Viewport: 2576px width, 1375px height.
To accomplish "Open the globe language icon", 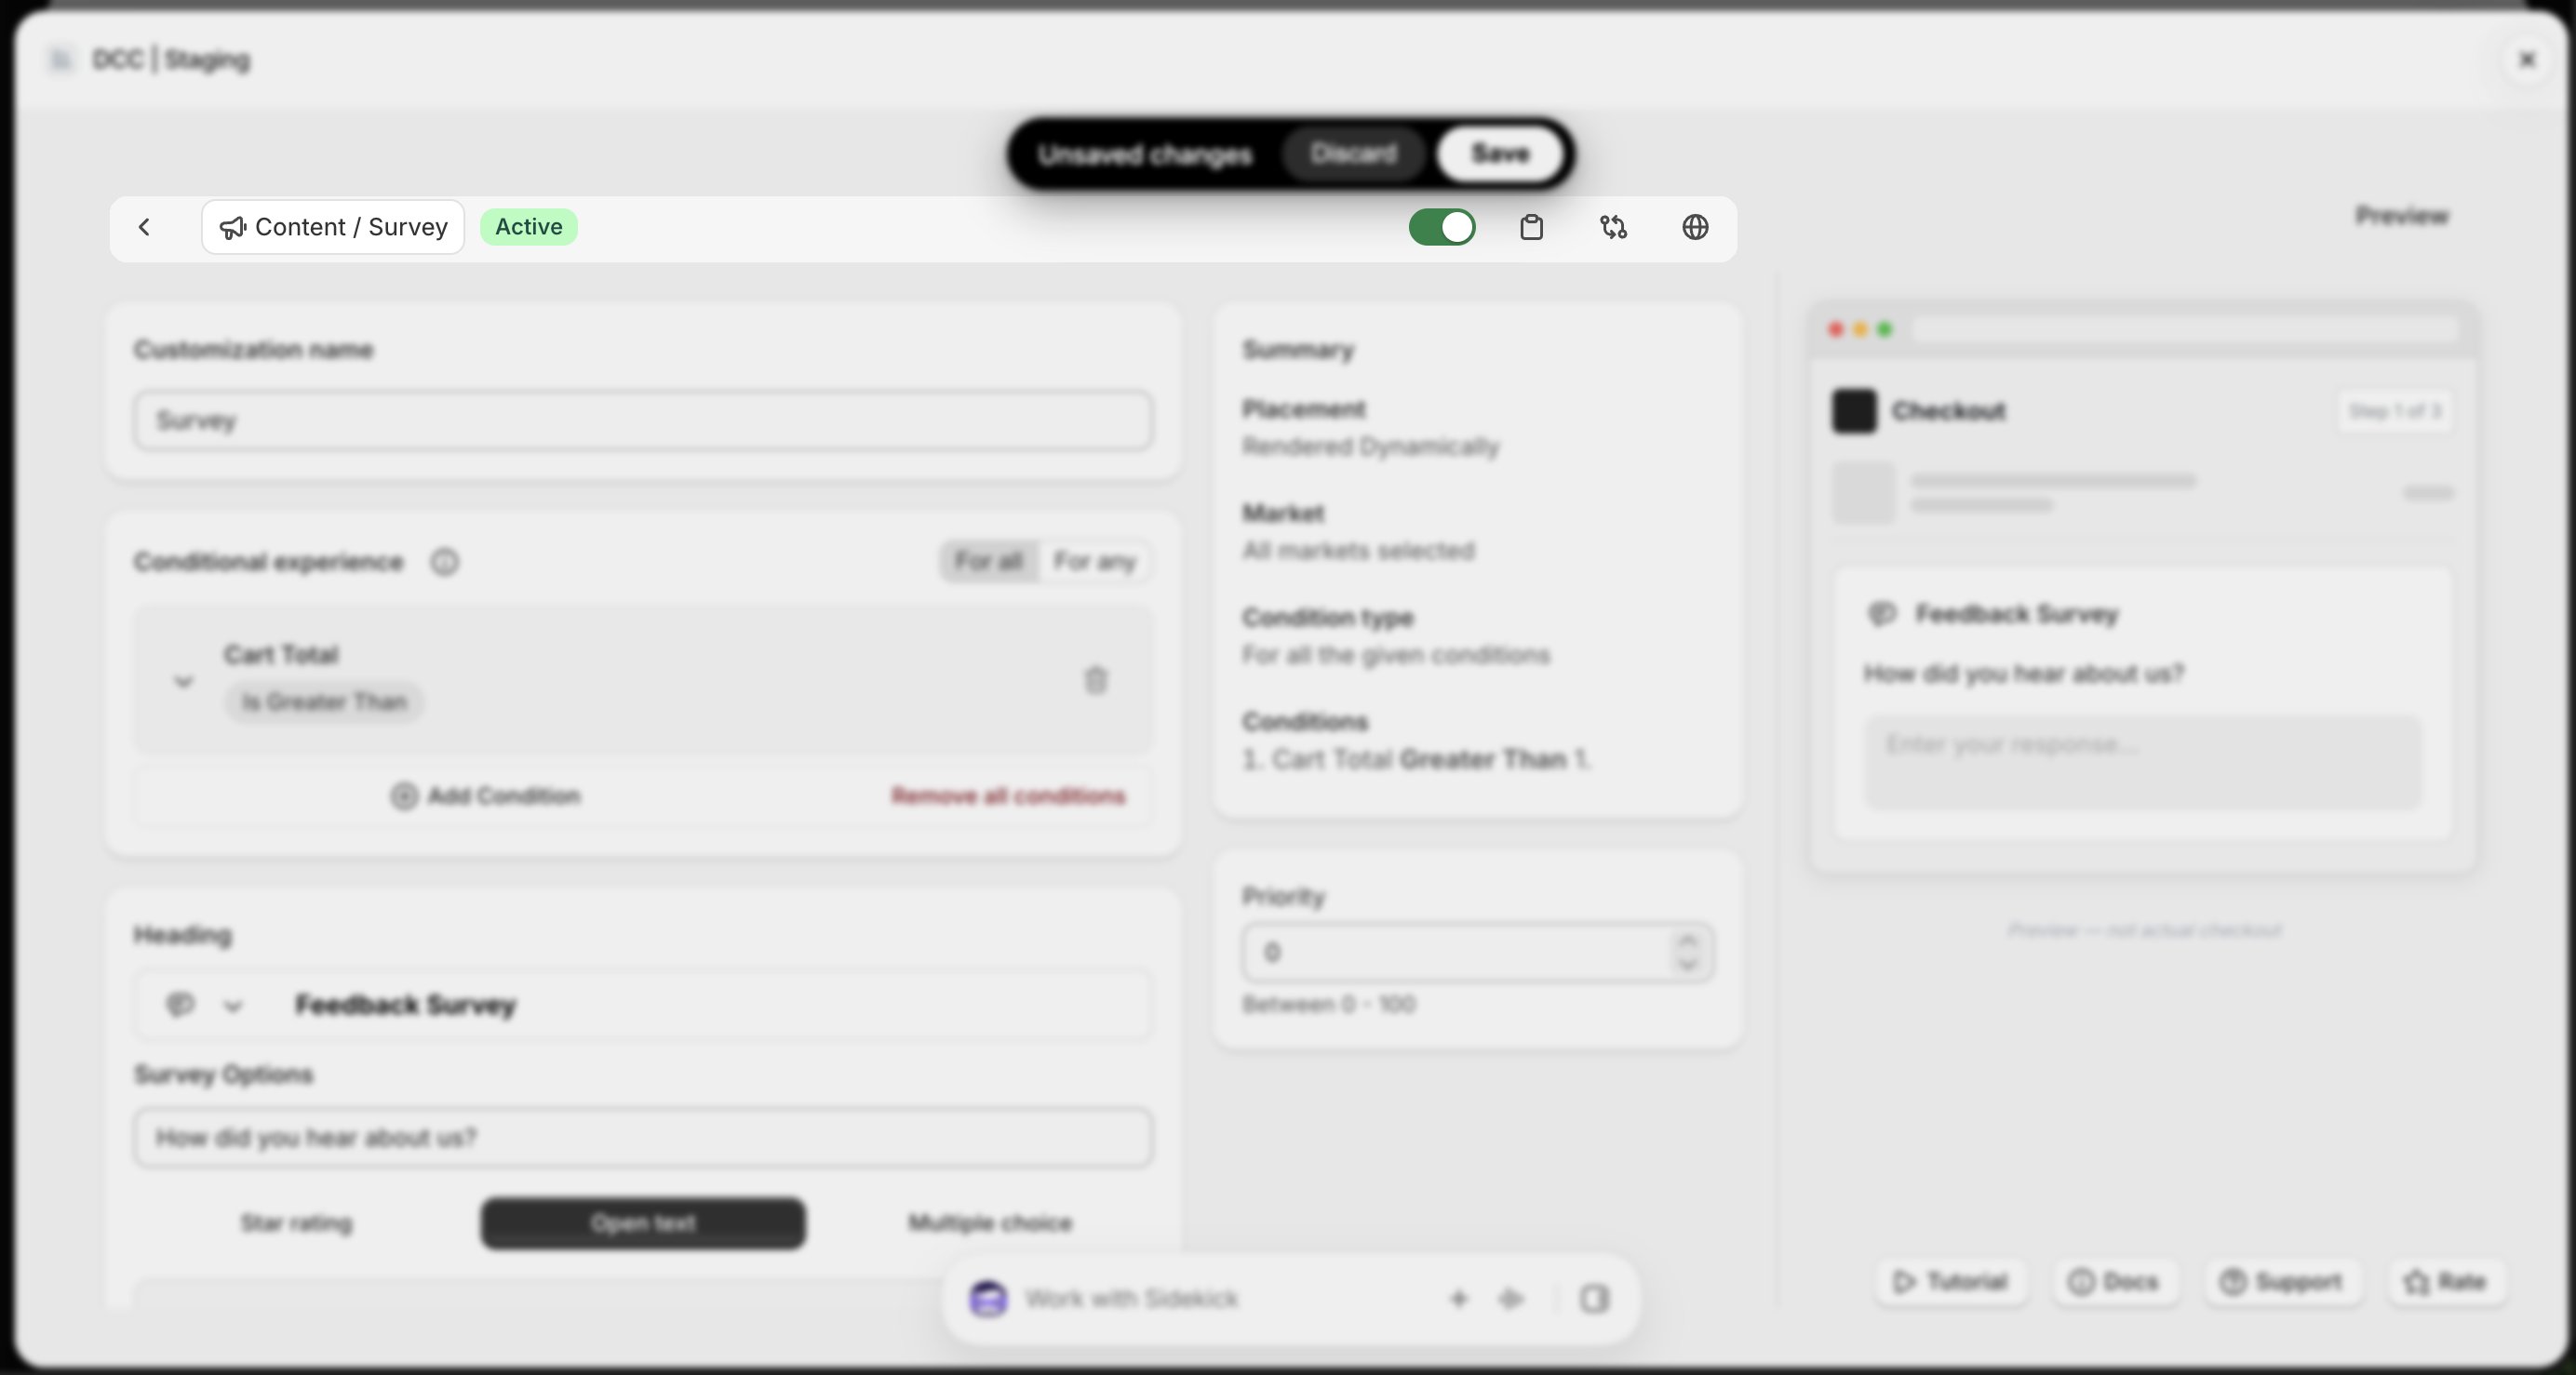I will click(x=1695, y=227).
